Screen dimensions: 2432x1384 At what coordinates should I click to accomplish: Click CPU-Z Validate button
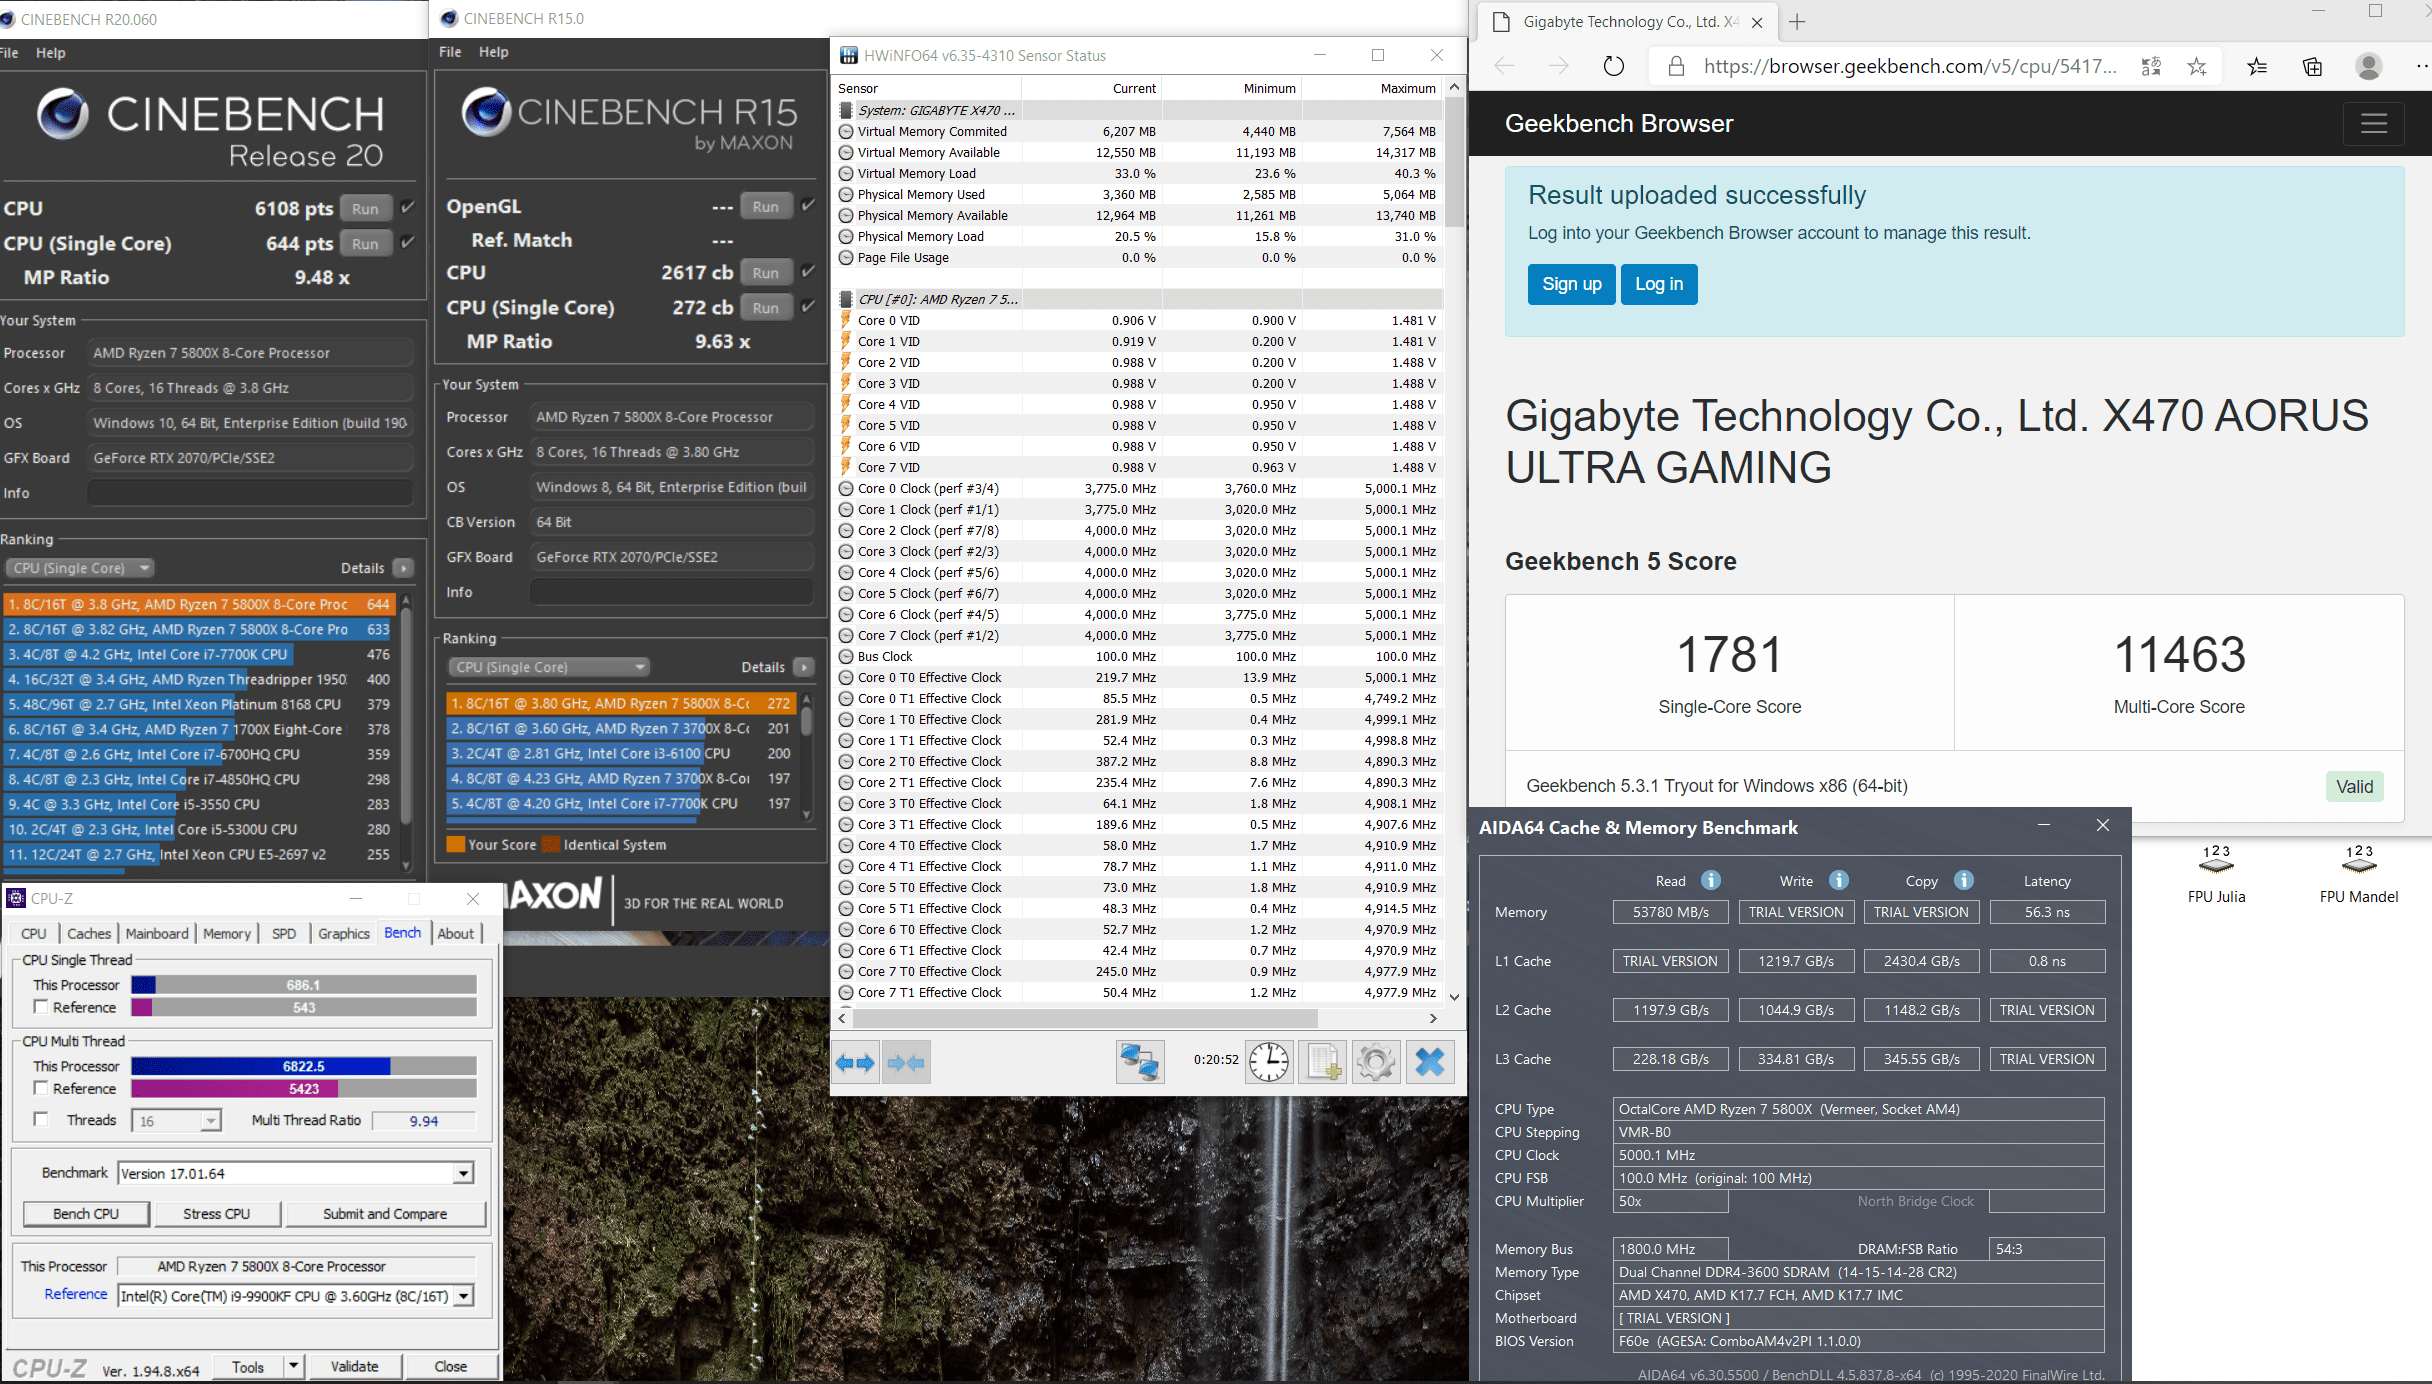coord(354,1366)
